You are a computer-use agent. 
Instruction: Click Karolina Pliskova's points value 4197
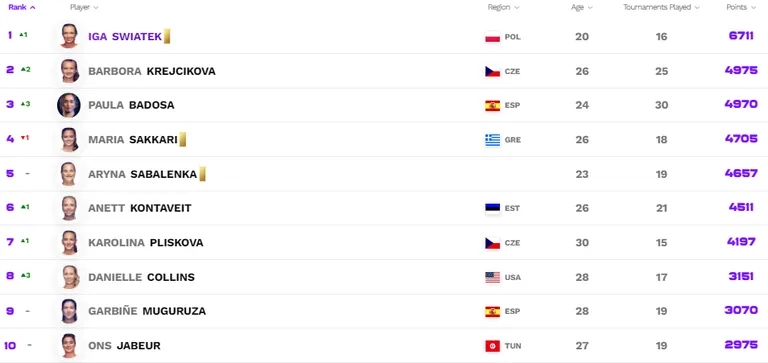741,242
